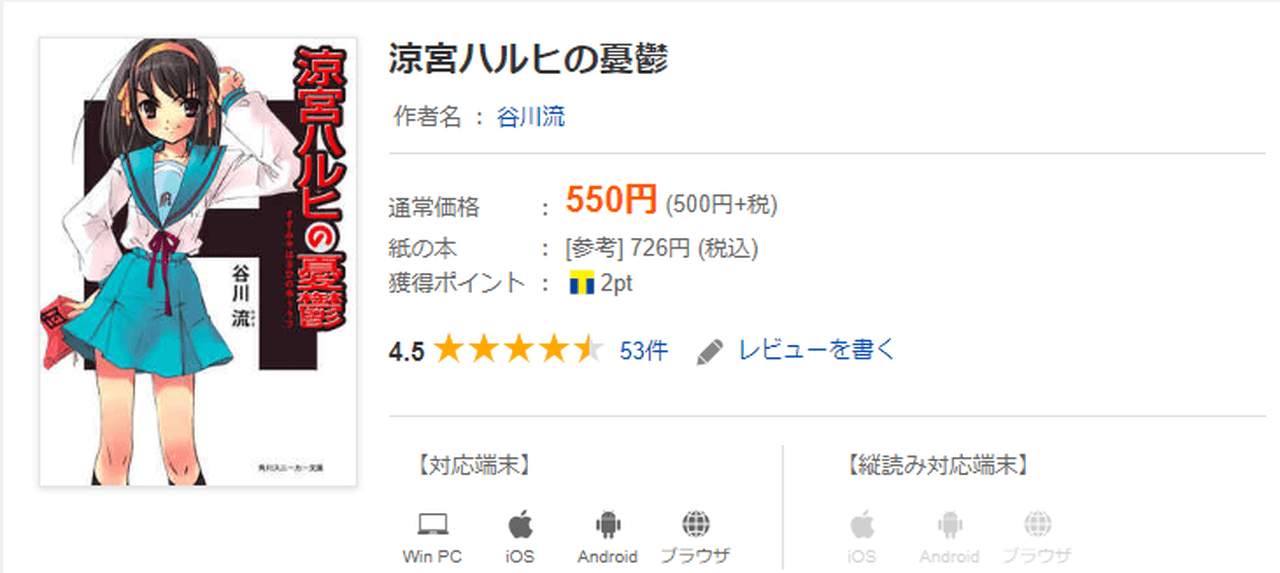Image resolution: width=1280 pixels, height=573 pixels.
Task: Click the 2pt points value
Action: tap(617, 283)
